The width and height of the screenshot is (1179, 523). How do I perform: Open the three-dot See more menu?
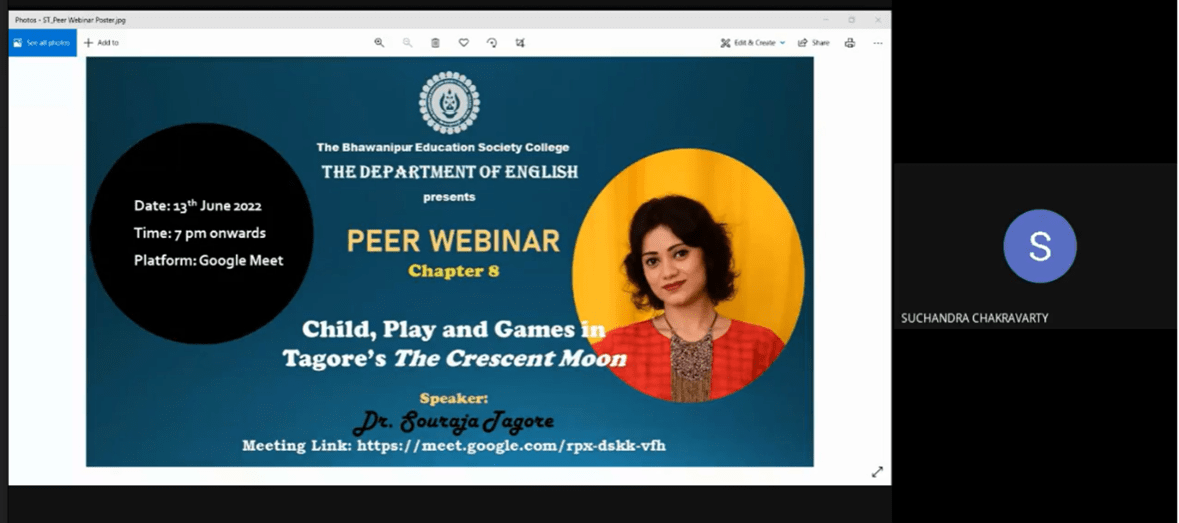[x=877, y=43]
